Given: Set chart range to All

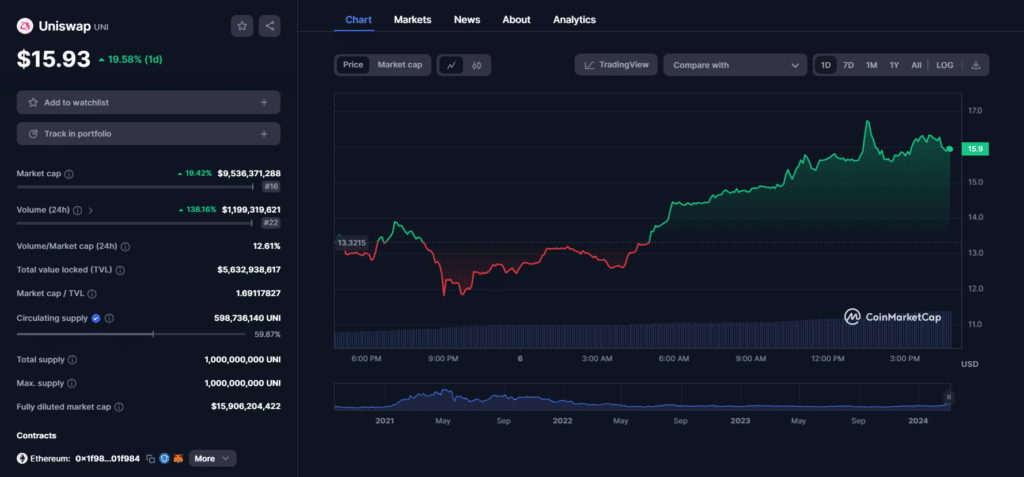Looking at the screenshot, I should click(x=916, y=65).
